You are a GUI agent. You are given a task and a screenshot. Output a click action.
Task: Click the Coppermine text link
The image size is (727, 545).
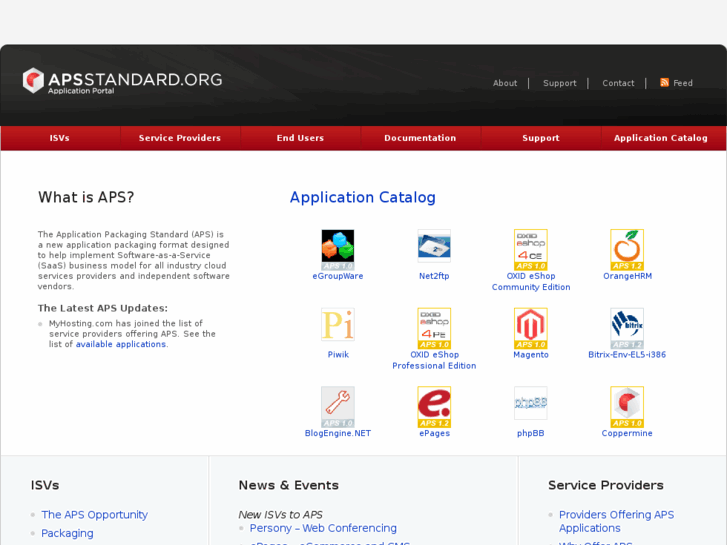627,433
